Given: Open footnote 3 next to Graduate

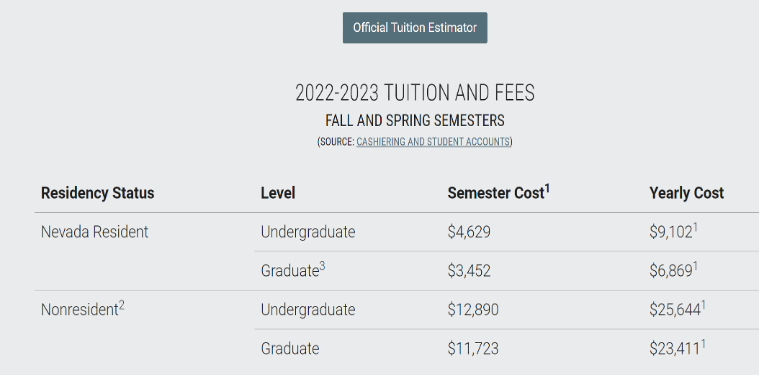Looking at the screenshot, I should click(x=322, y=266).
